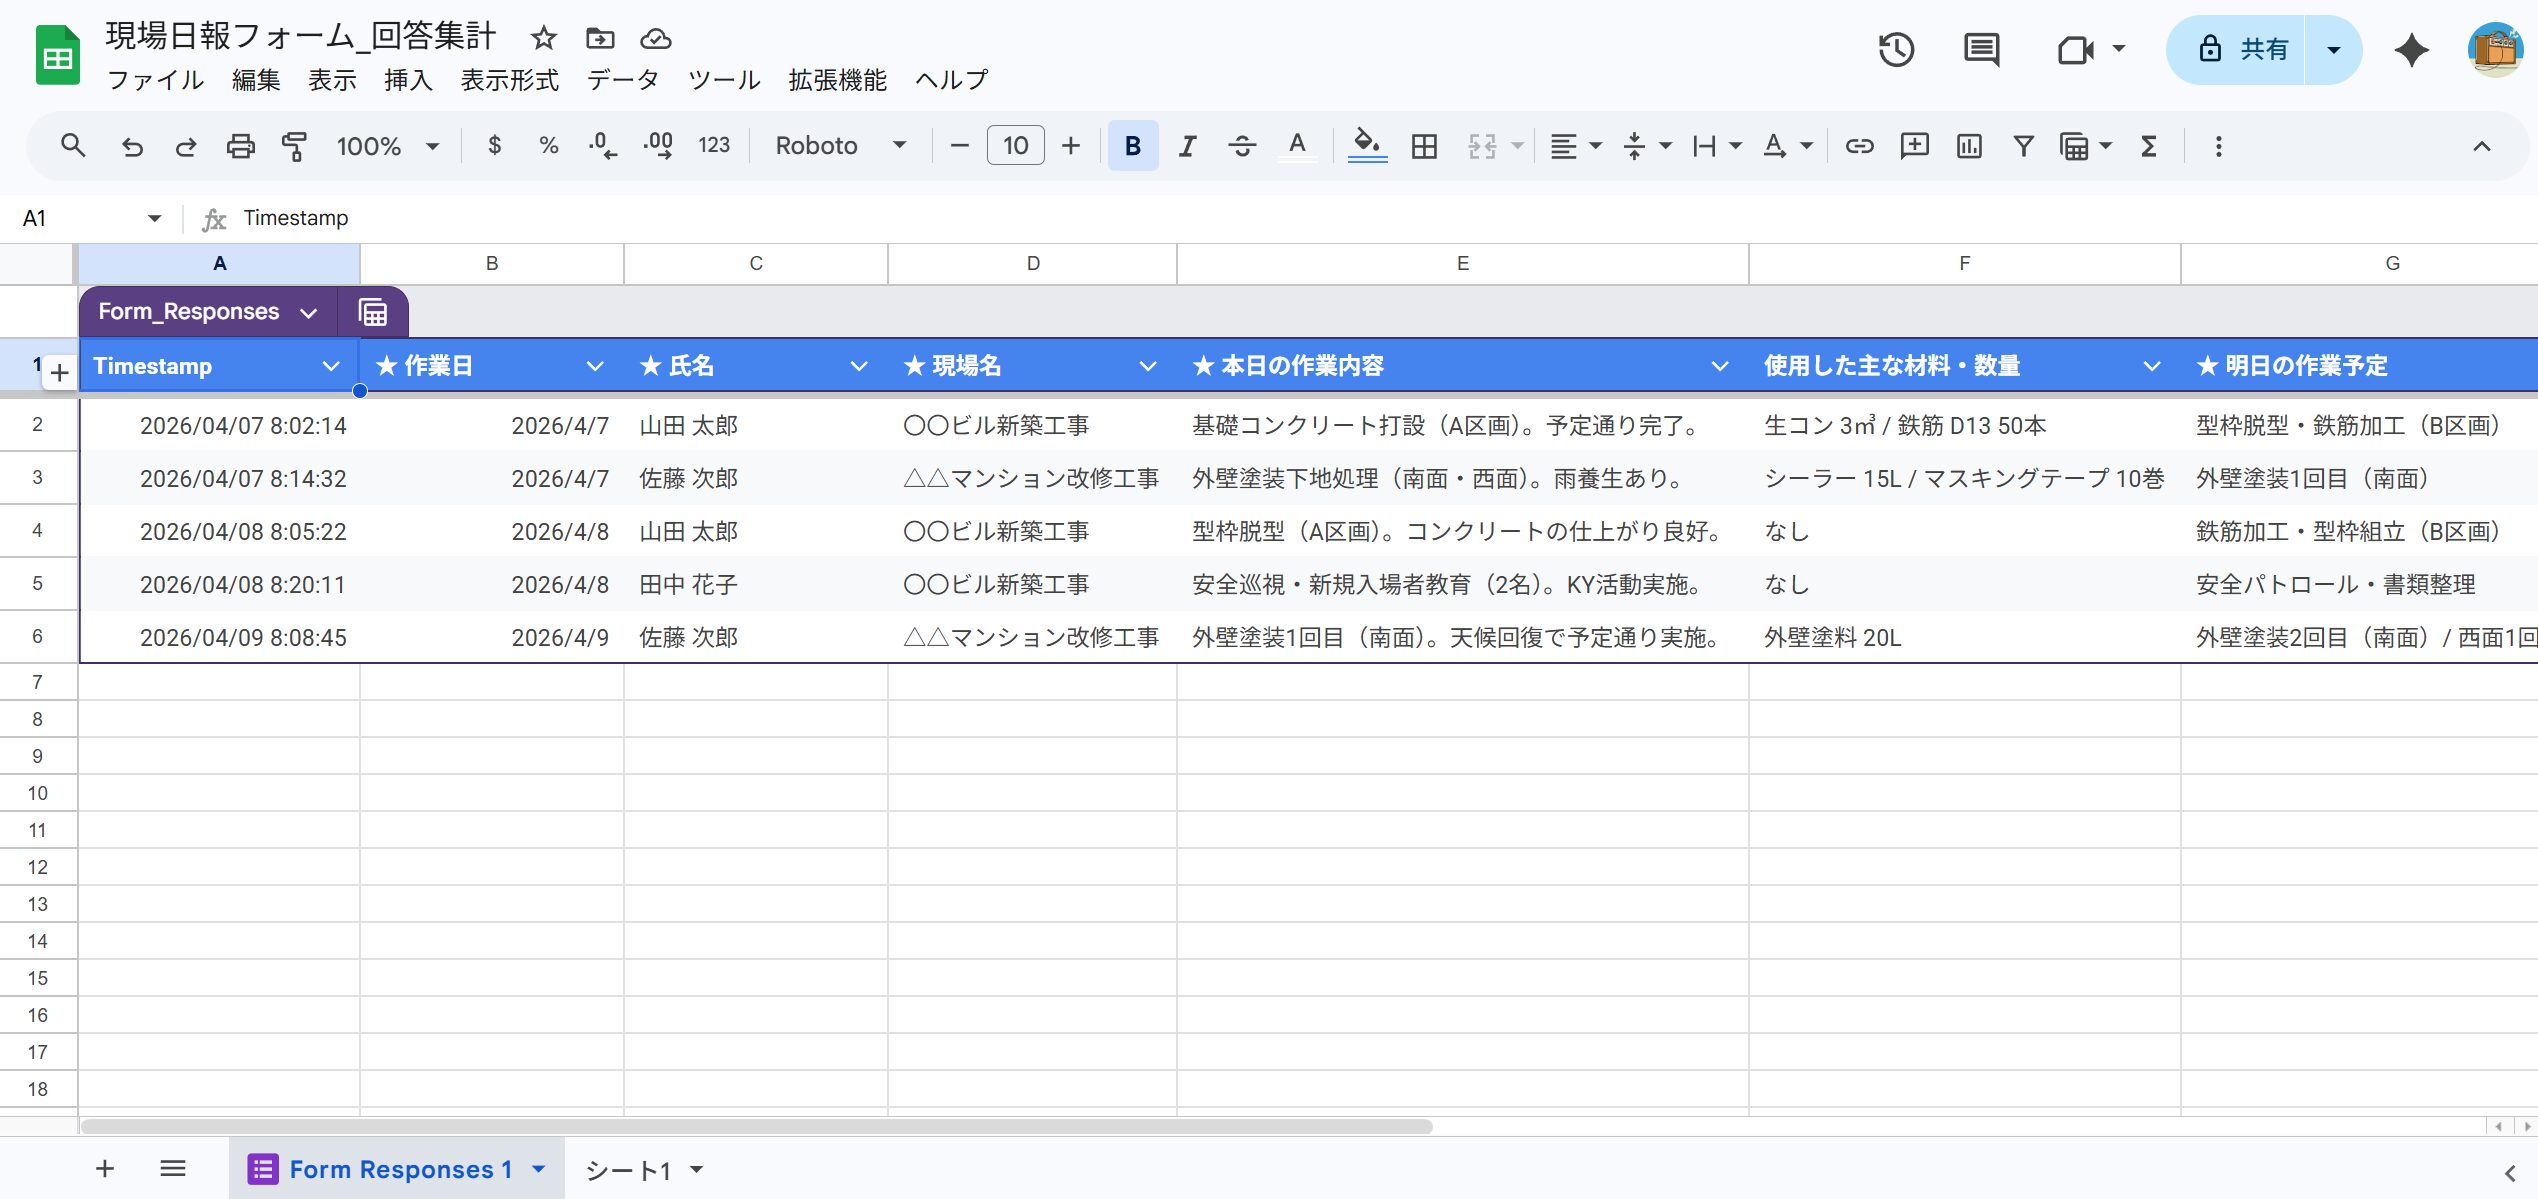Click the paint format roller icon
Screen dimensions: 2538x1199
point(294,146)
